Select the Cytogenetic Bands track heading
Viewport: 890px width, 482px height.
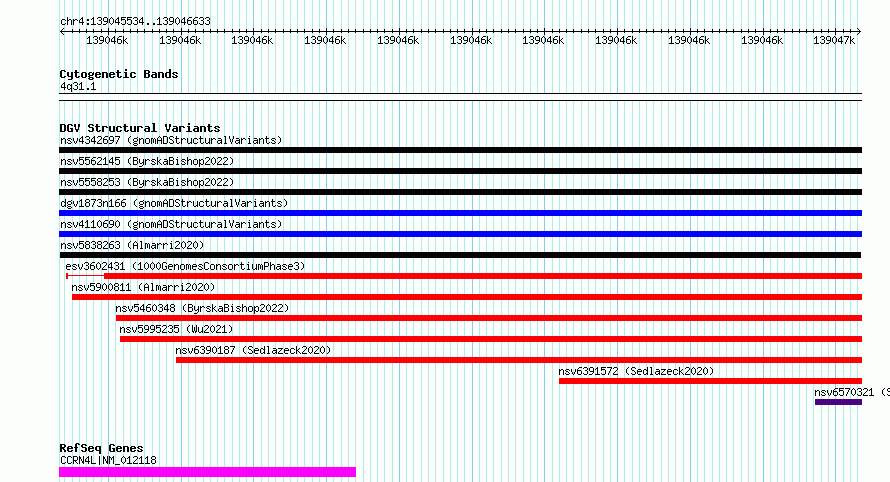click(119, 74)
